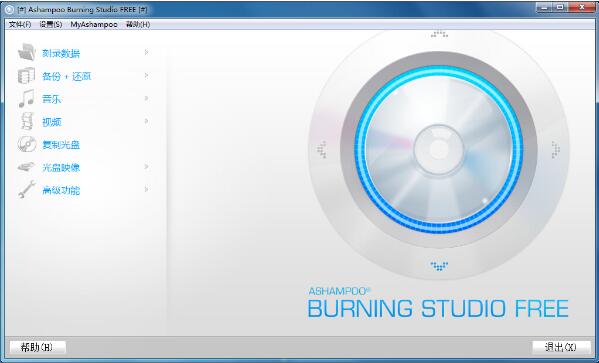Open the 设置(S) menu
This screenshot has width=599, height=363.
tap(51, 24)
